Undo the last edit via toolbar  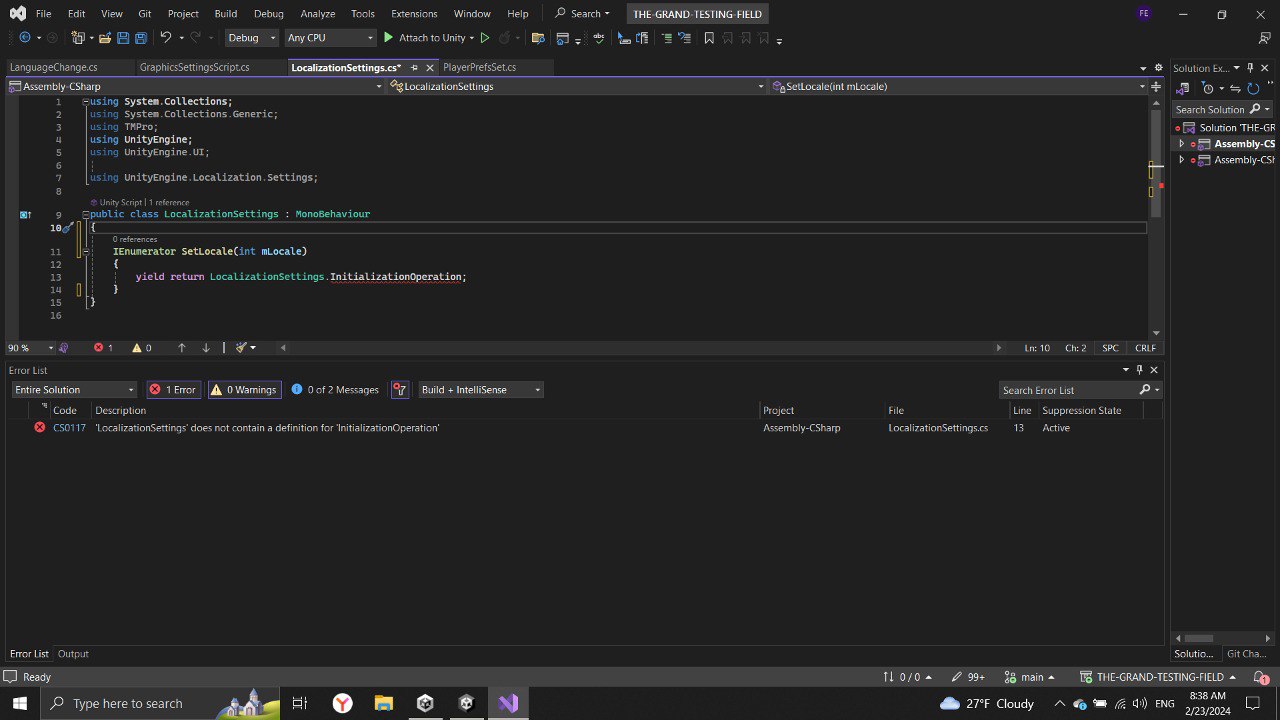(165, 37)
